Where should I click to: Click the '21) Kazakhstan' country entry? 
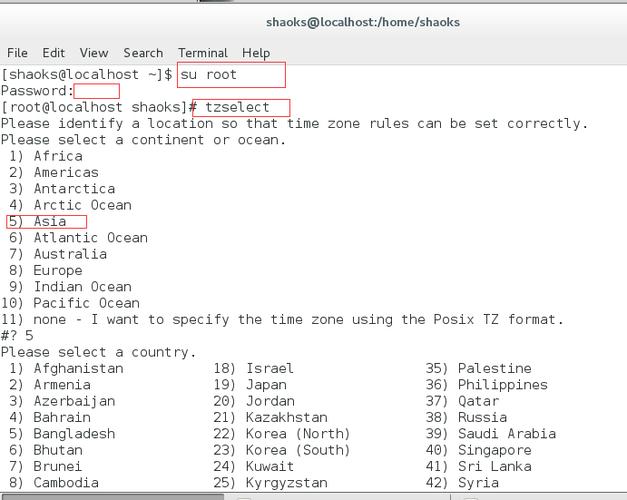[270, 418]
